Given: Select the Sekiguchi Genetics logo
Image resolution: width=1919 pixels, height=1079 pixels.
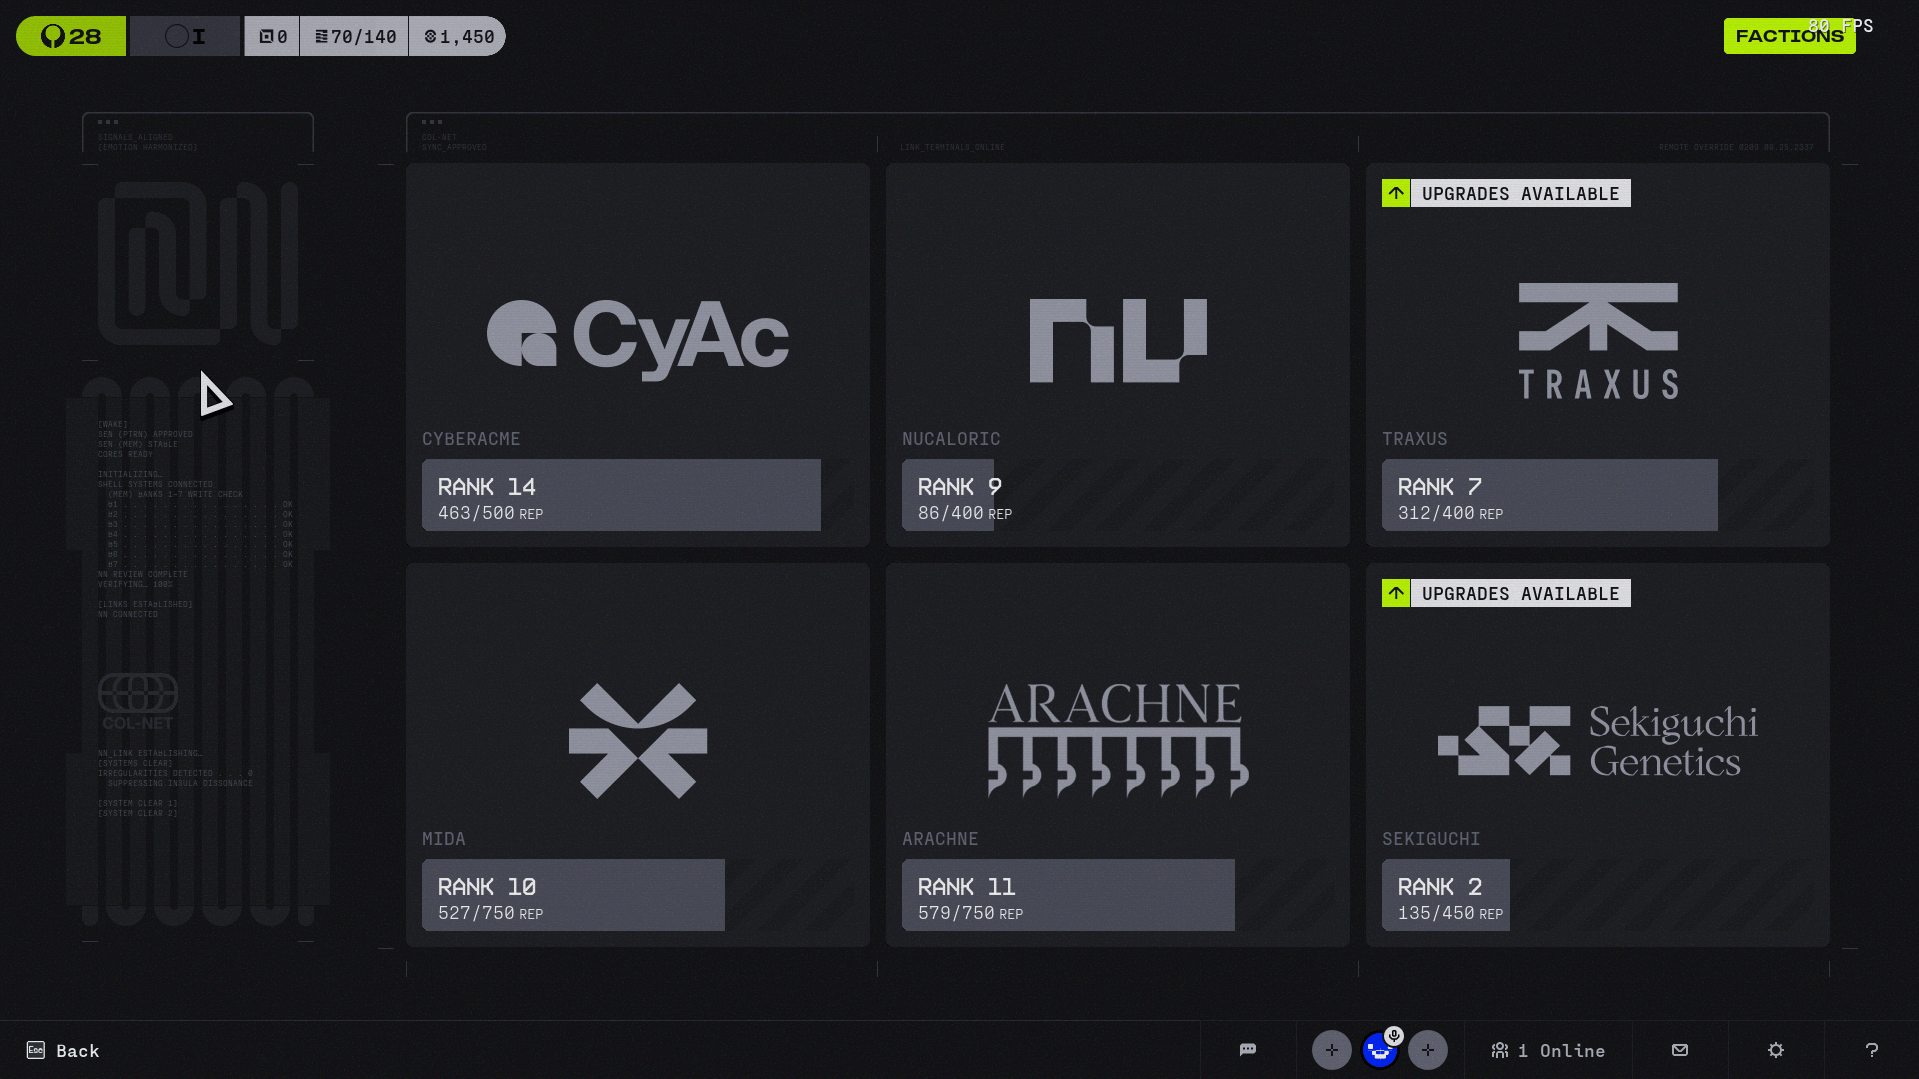Looking at the screenshot, I should (1597, 740).
